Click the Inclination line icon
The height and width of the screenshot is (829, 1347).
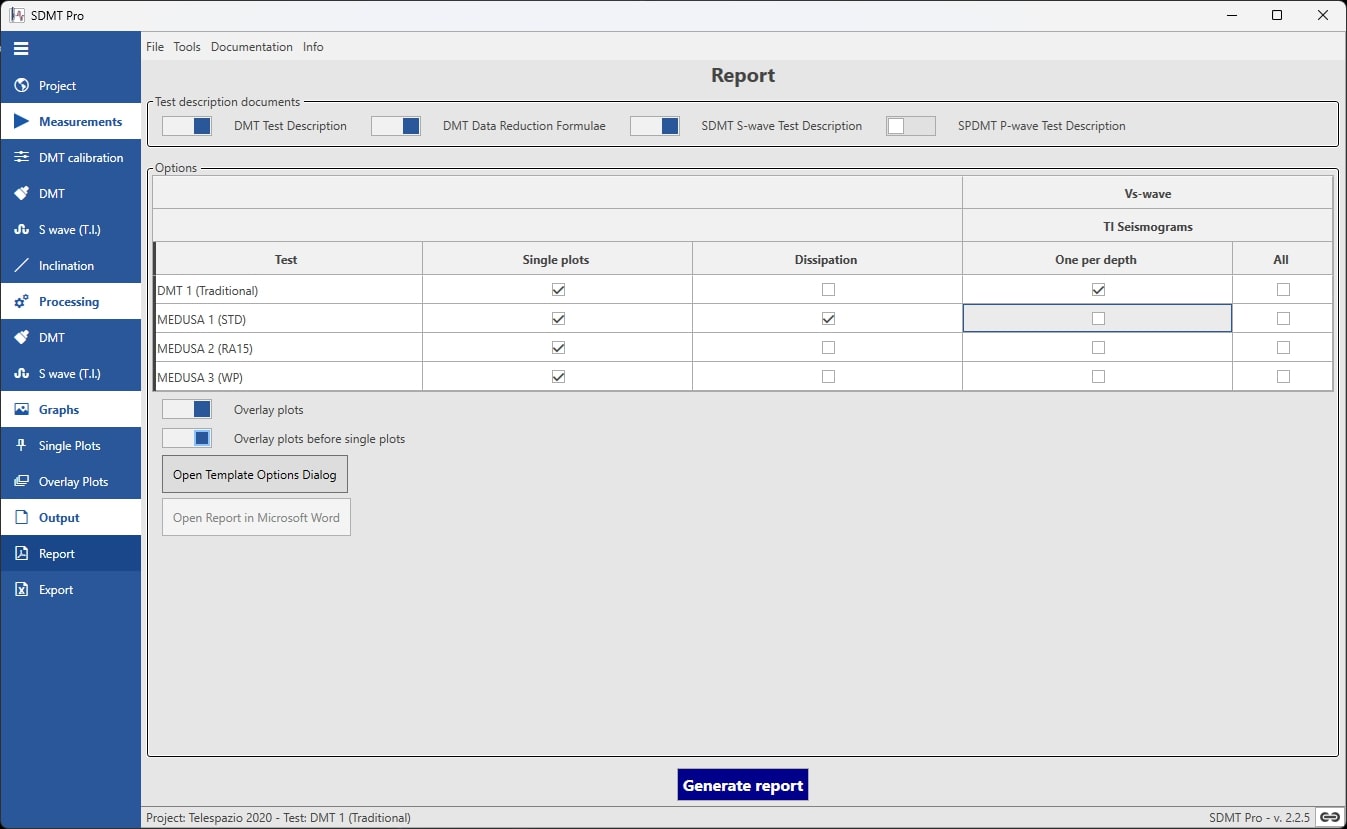click(x=21, y=266)
